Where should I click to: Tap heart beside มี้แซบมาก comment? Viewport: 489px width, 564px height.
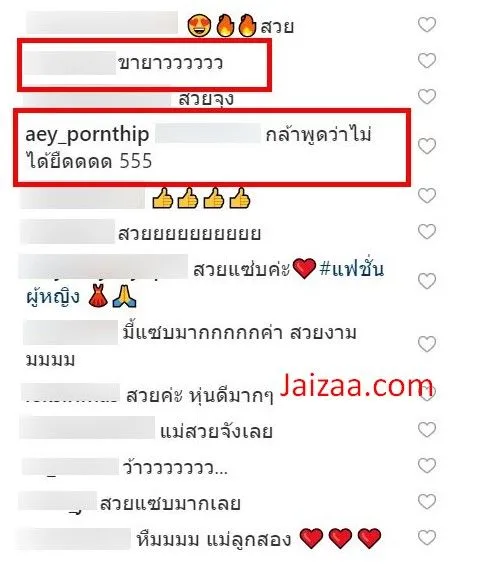click(x=427, y=344)
